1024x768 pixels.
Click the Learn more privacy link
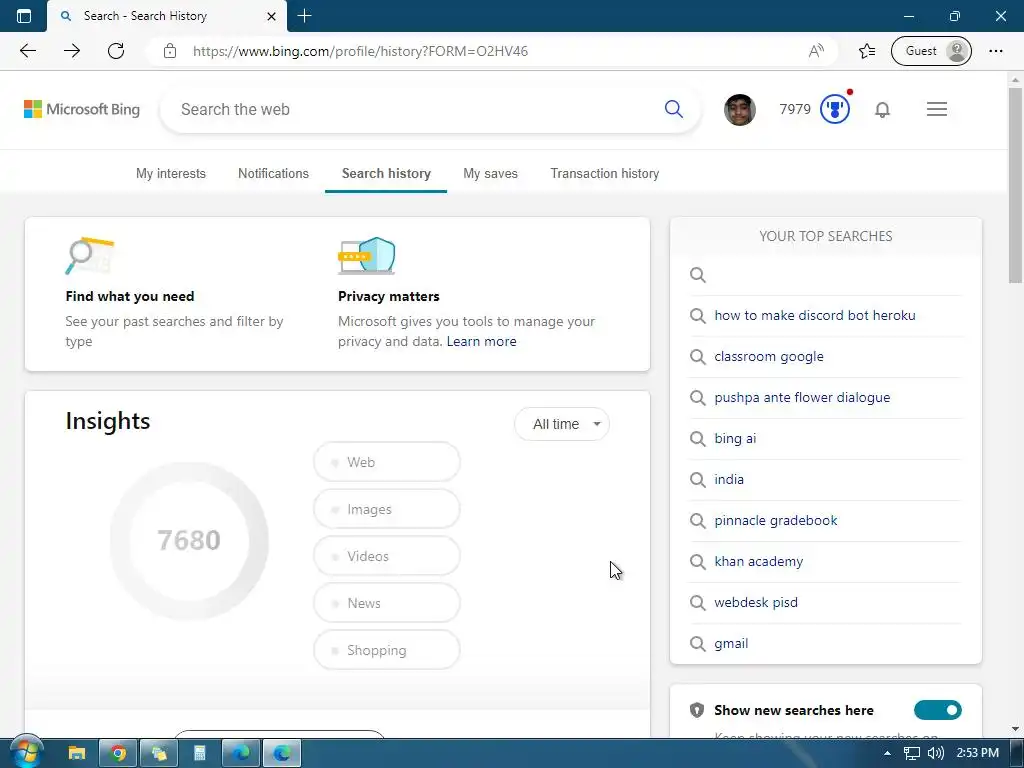481,342
